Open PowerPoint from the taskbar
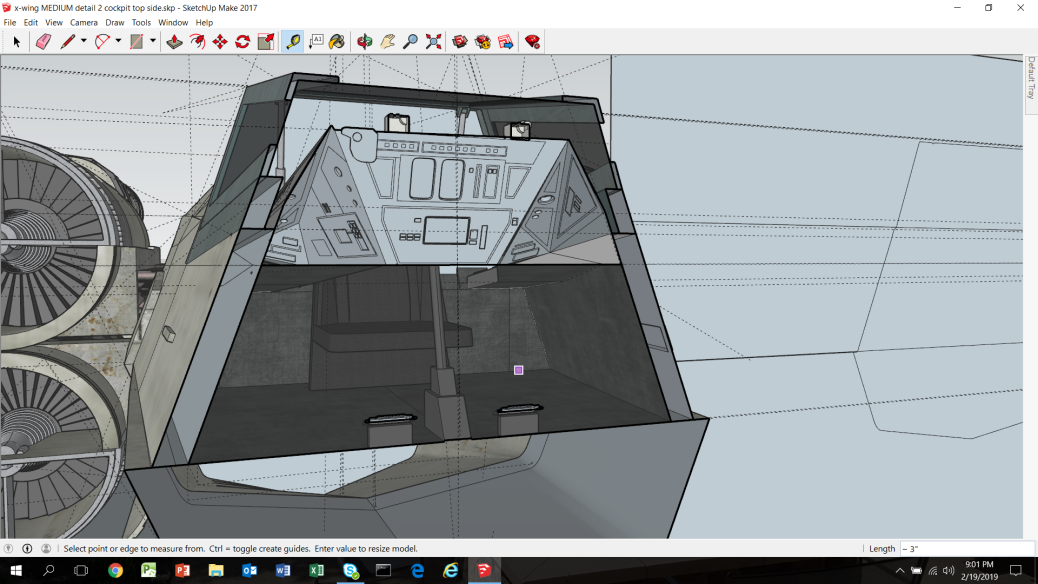The height and width of the screenshot is (584, 1038). [182, 570]
